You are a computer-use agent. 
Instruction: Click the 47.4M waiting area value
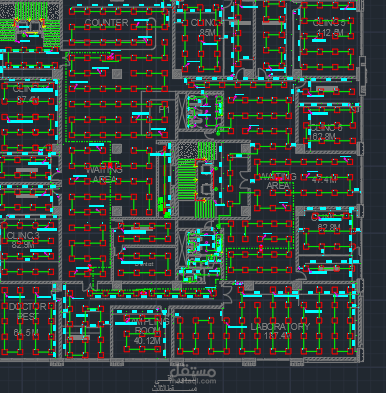[x=324, y=180]
